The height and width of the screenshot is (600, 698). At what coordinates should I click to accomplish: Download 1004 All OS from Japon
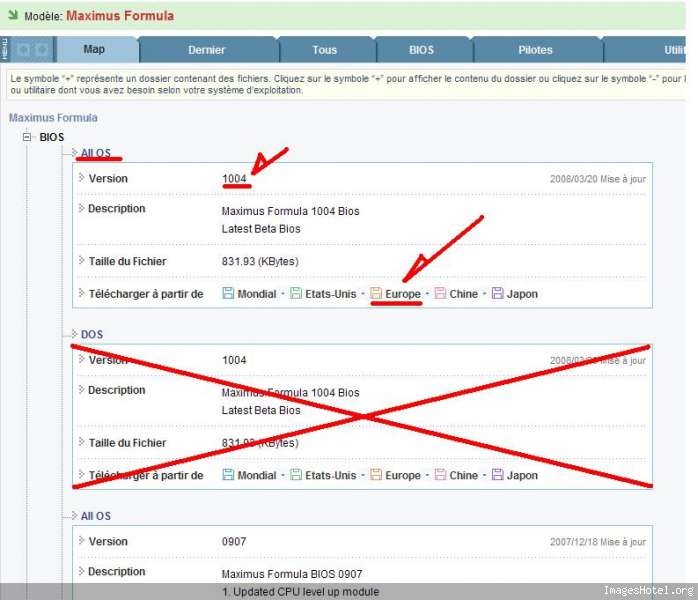click(522, 294)
